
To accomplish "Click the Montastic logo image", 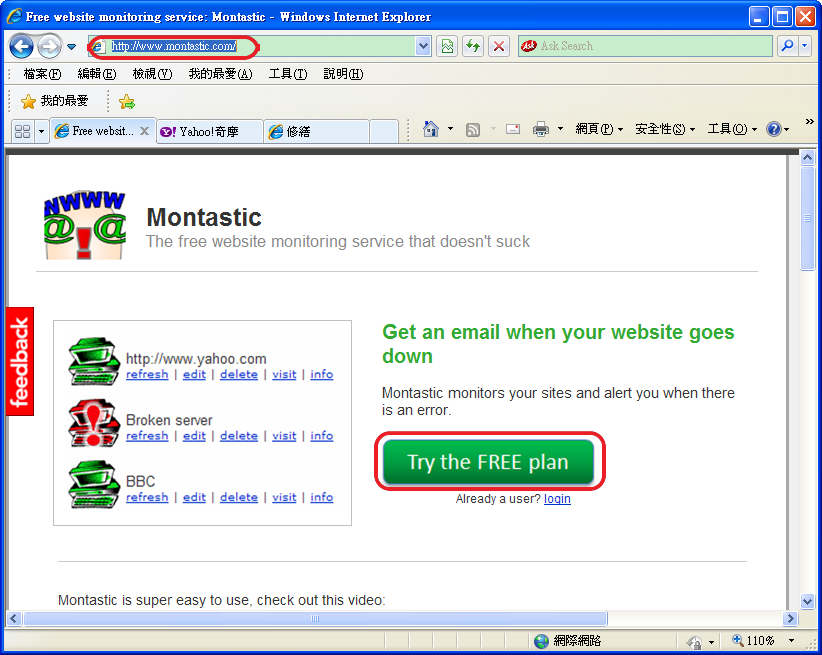I will (x=84, y=224).
